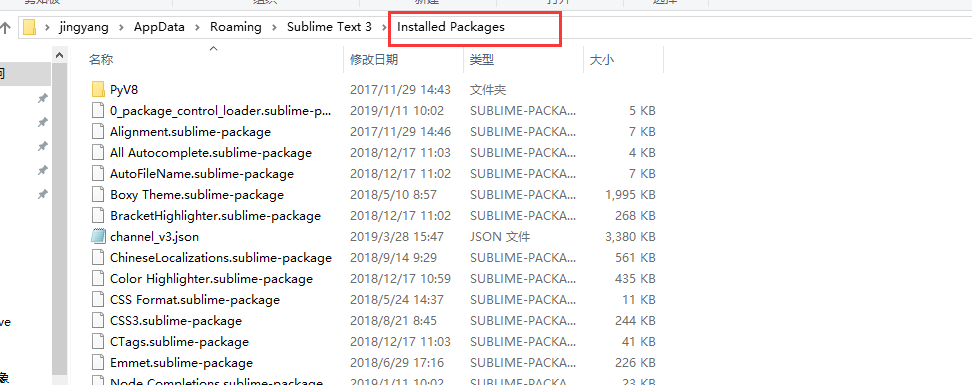Select CSS Format.sublime-package file name
Viewport: 972px width, 385px height.
coord(195,299)
